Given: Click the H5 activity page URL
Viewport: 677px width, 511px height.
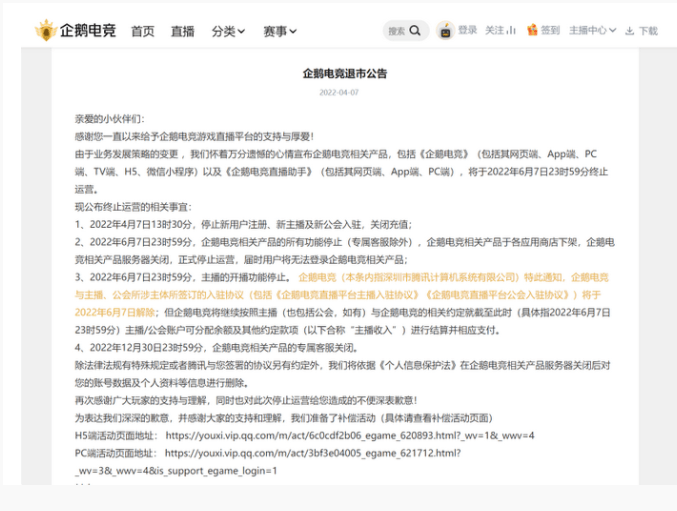Looking at the screenshot, I should click(x=350, y=435).
